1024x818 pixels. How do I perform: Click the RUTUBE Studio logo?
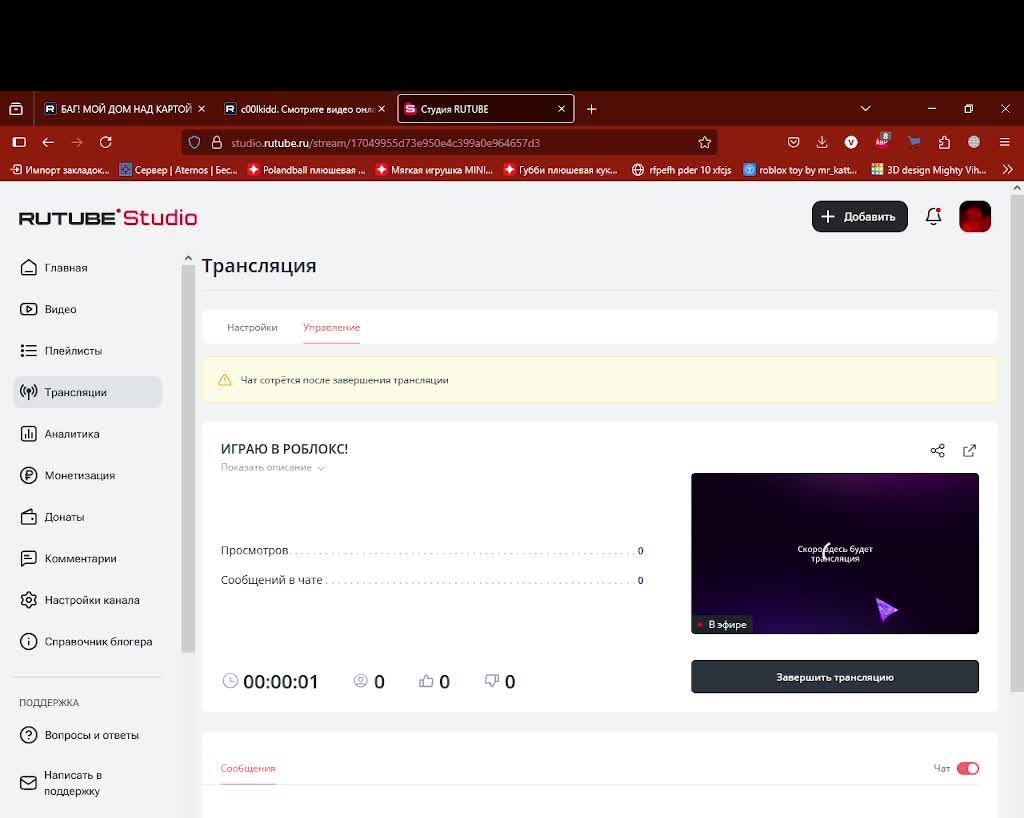click(108, 217)
